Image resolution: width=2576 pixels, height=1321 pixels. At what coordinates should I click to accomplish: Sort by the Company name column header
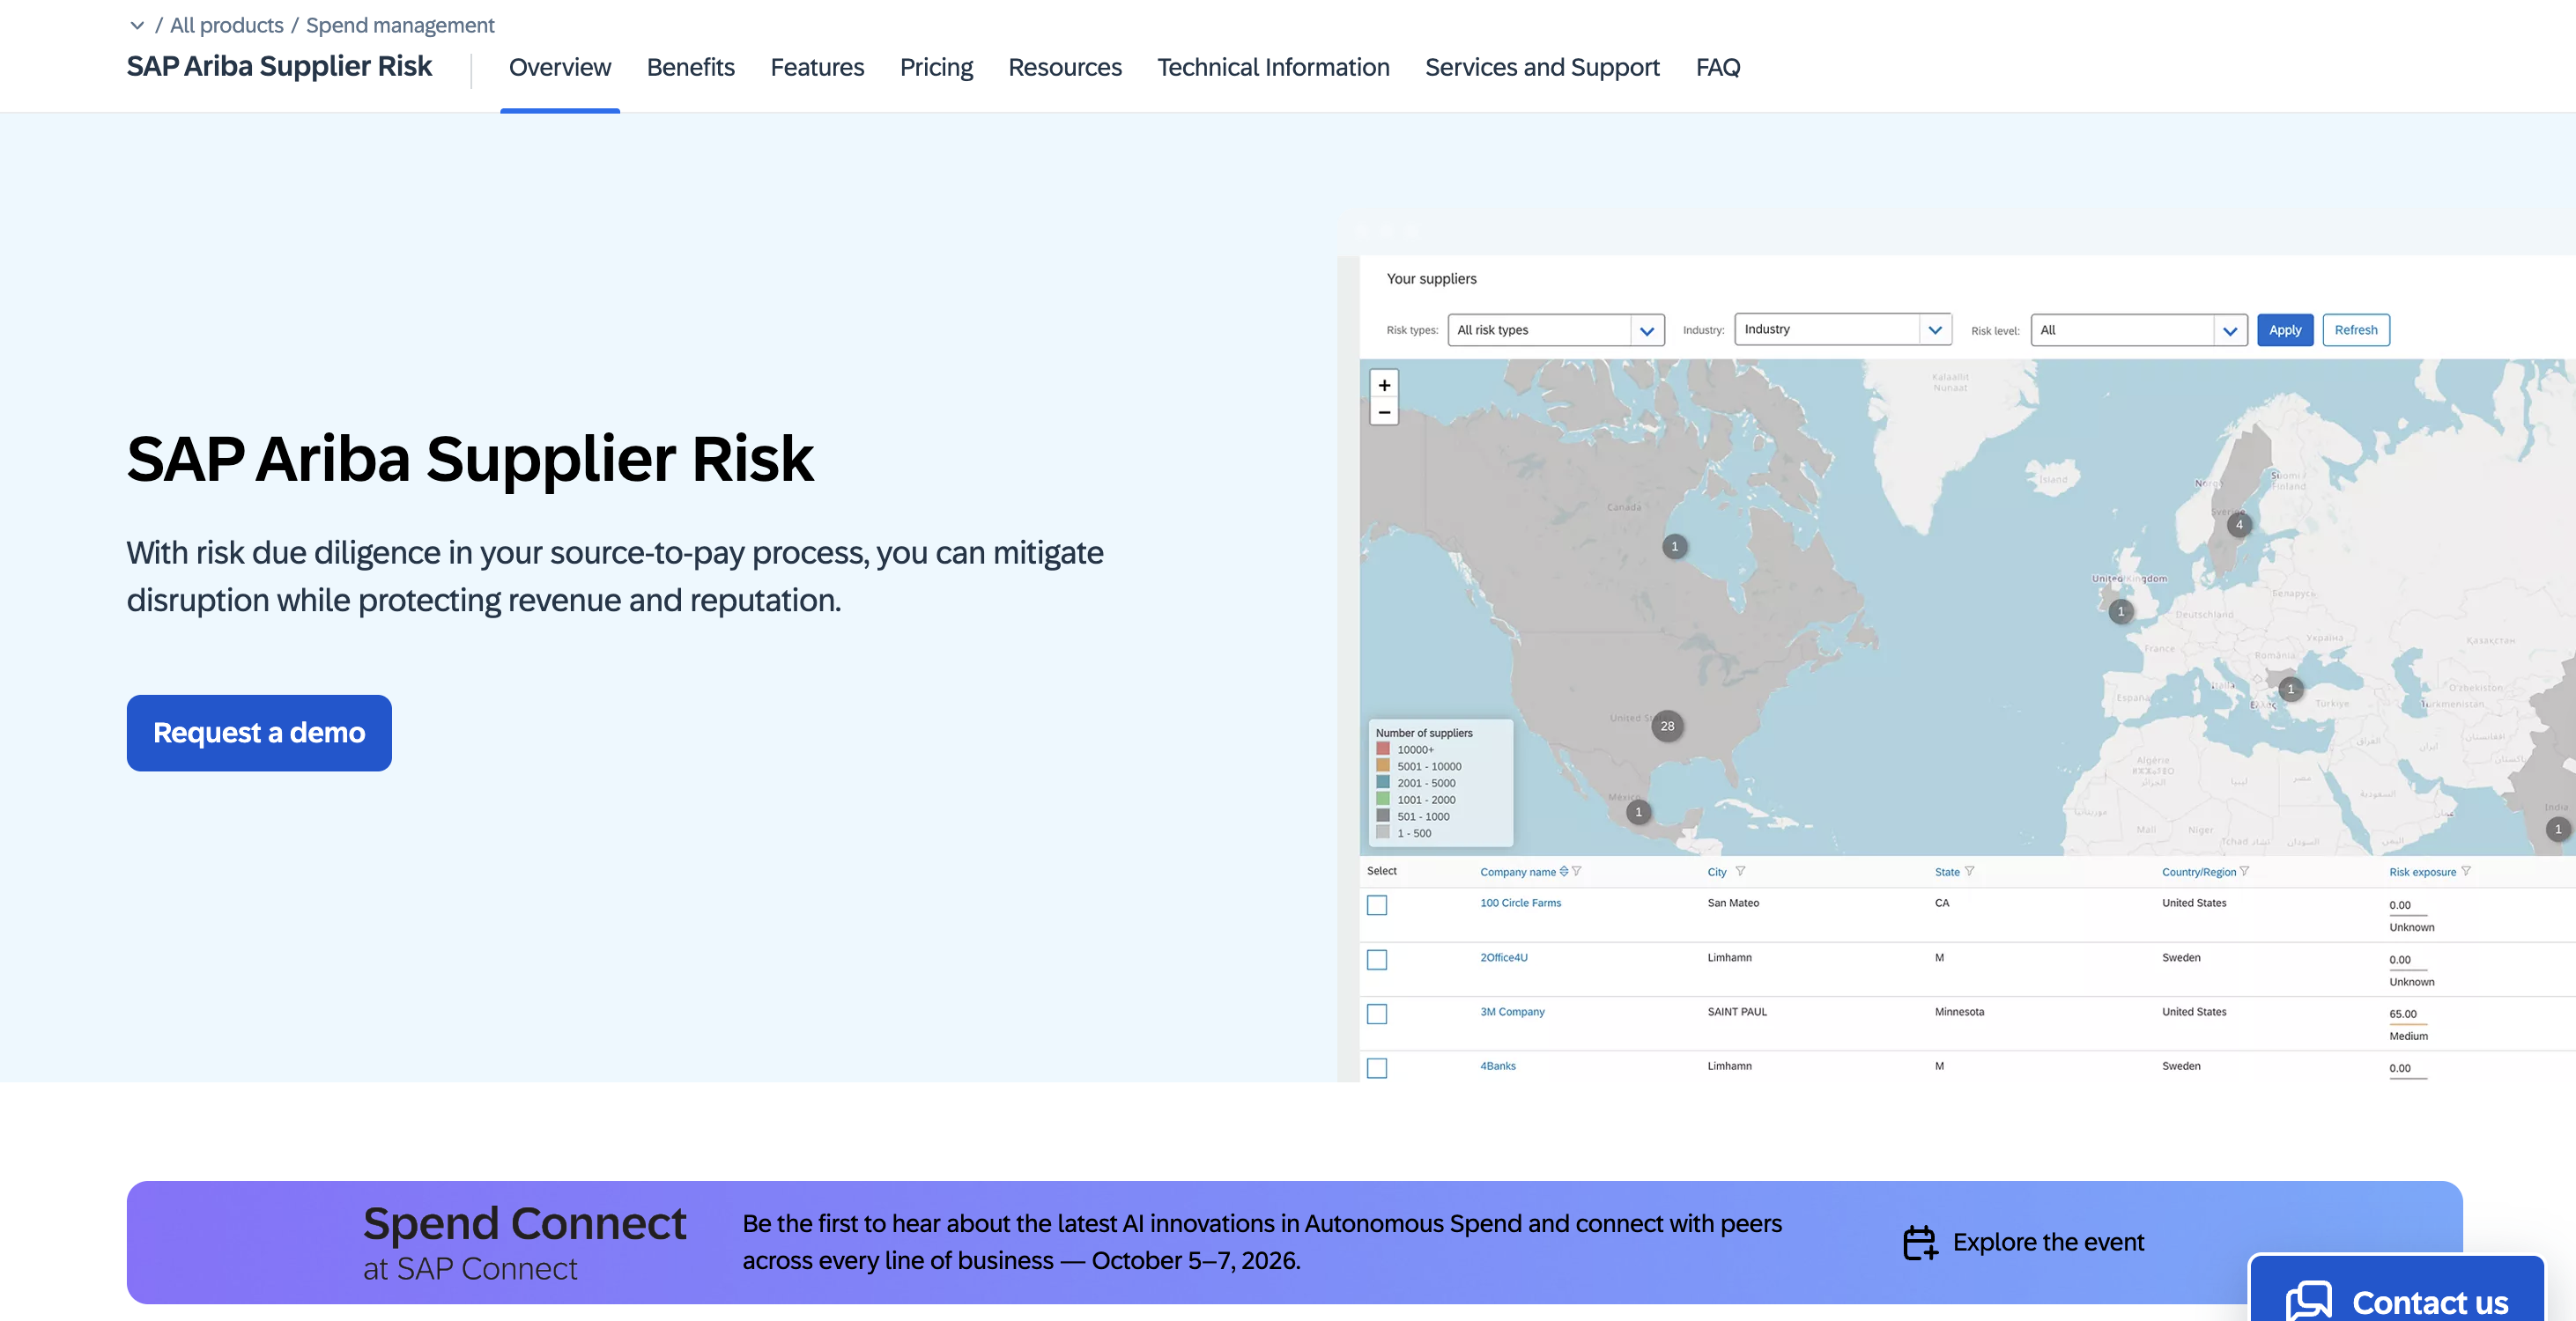[x=1518, y=872]
